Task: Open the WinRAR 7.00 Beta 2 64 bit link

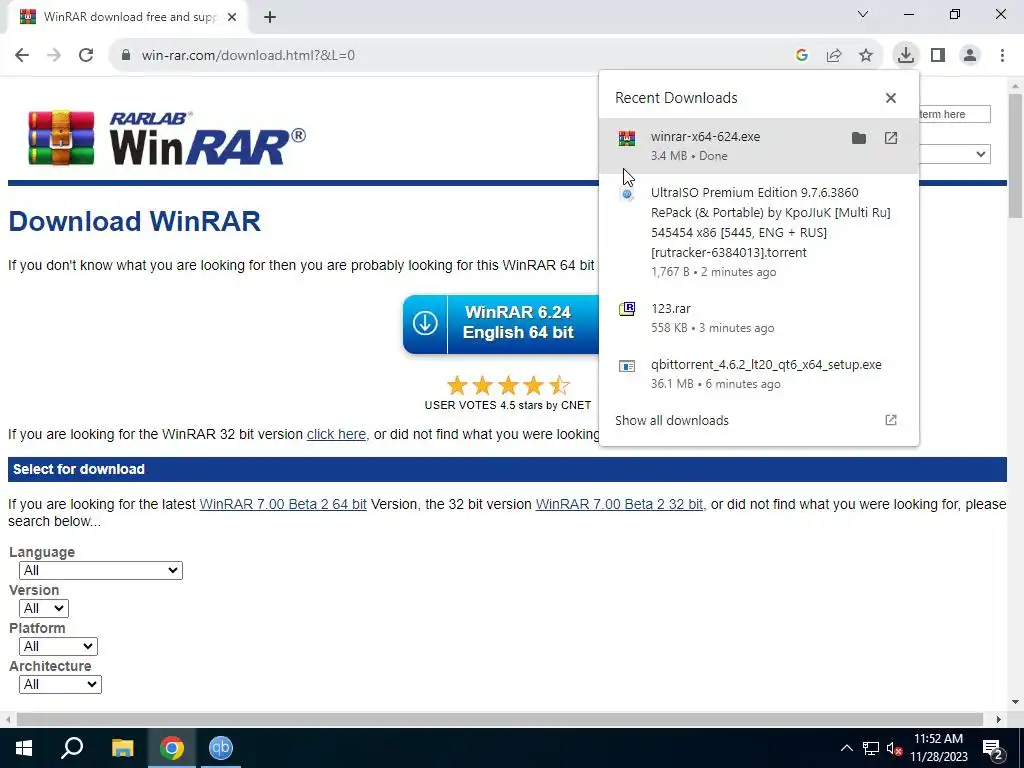Action: (x=283, y=504)
